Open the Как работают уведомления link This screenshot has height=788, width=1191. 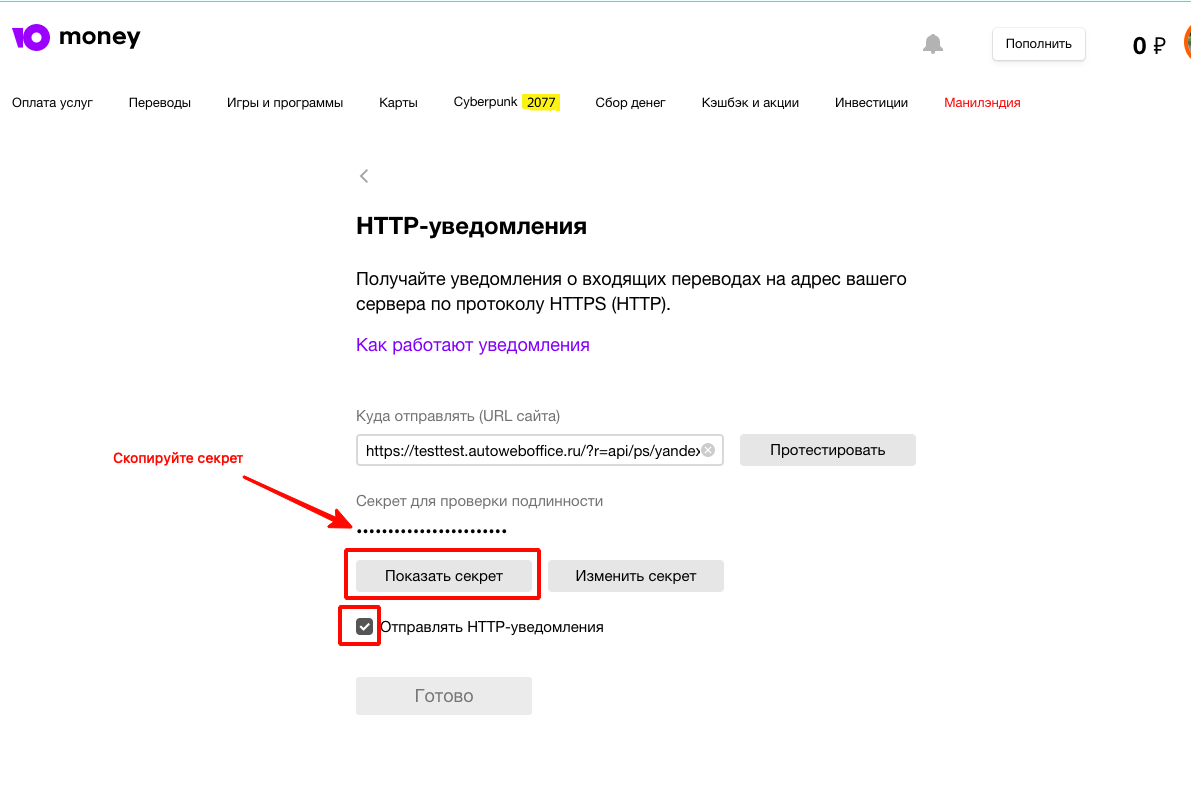click(x=473, y=345)
